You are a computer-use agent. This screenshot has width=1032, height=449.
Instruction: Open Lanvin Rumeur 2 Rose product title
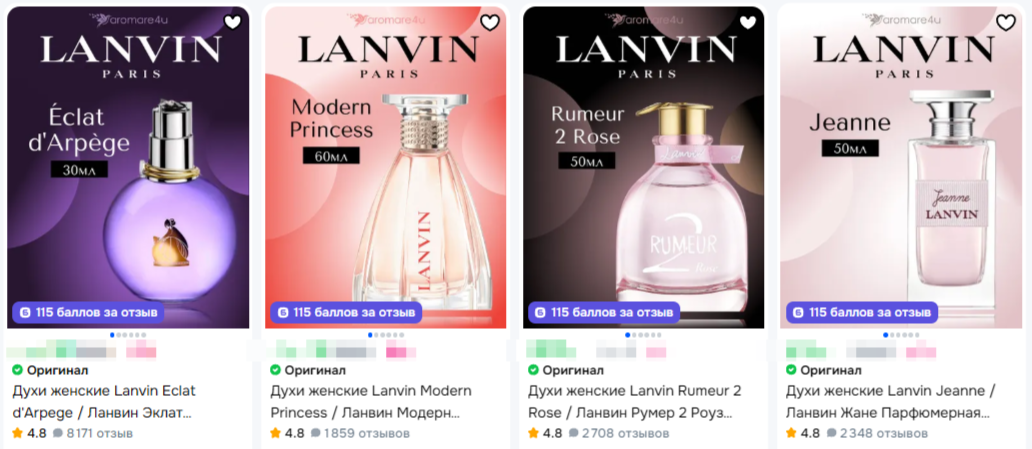pyautogui.click(x=634, y=402)
